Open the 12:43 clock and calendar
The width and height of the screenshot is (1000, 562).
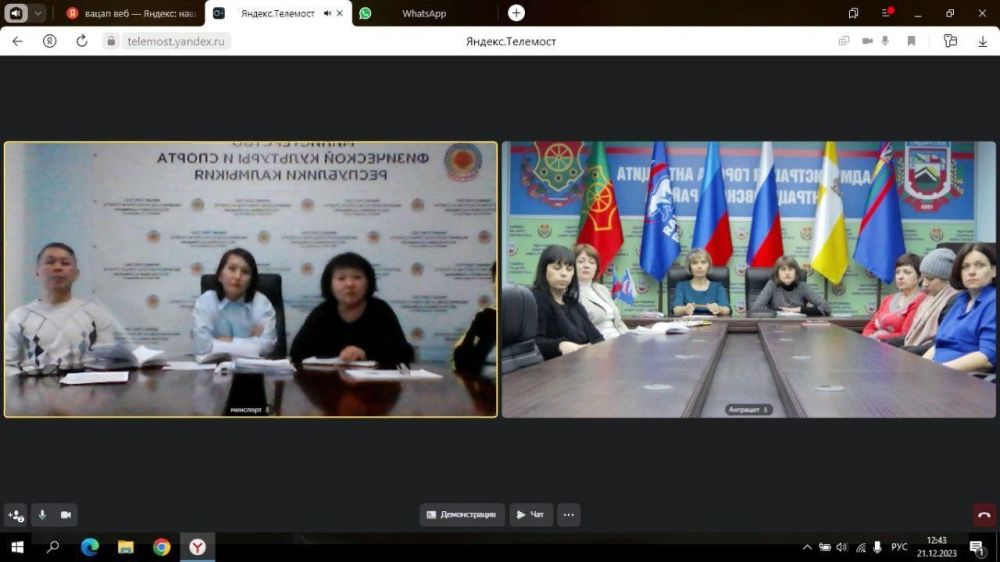[937, 547]
